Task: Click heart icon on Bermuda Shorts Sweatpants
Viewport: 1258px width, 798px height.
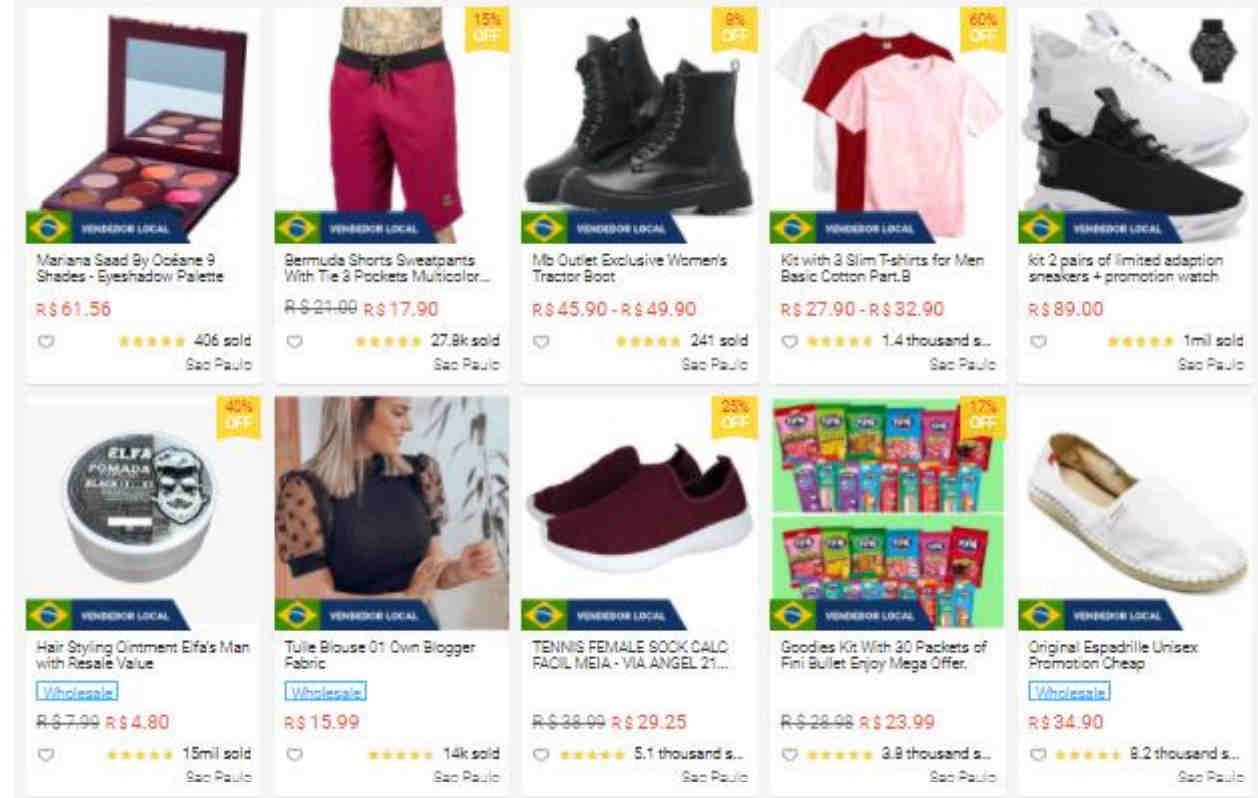Action: [293, 341]
